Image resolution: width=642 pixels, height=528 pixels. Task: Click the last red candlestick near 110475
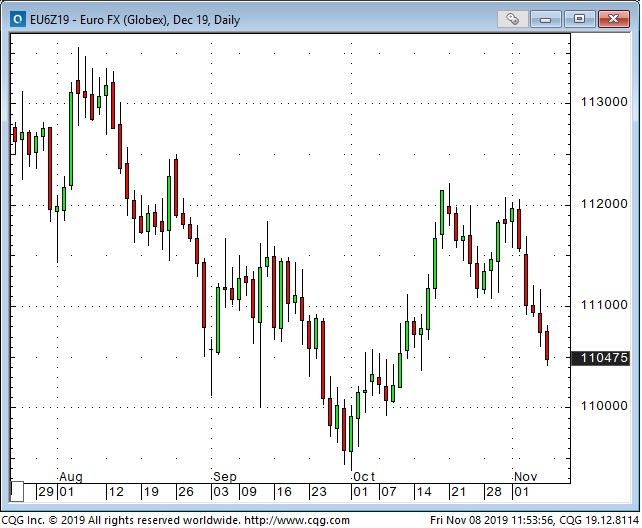[547, 346]
